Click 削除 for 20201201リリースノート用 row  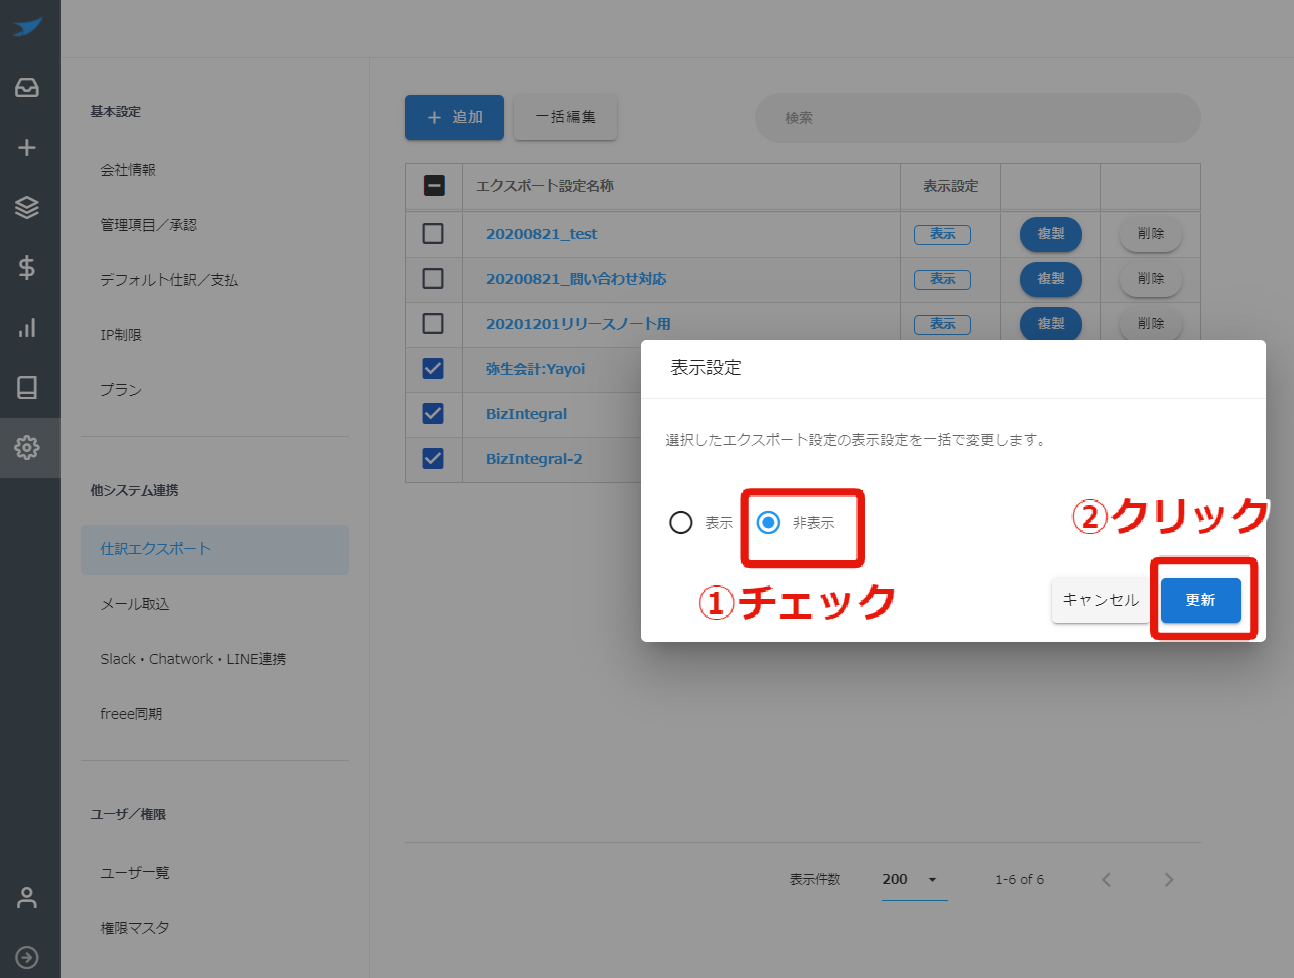tap(1151, 323)
